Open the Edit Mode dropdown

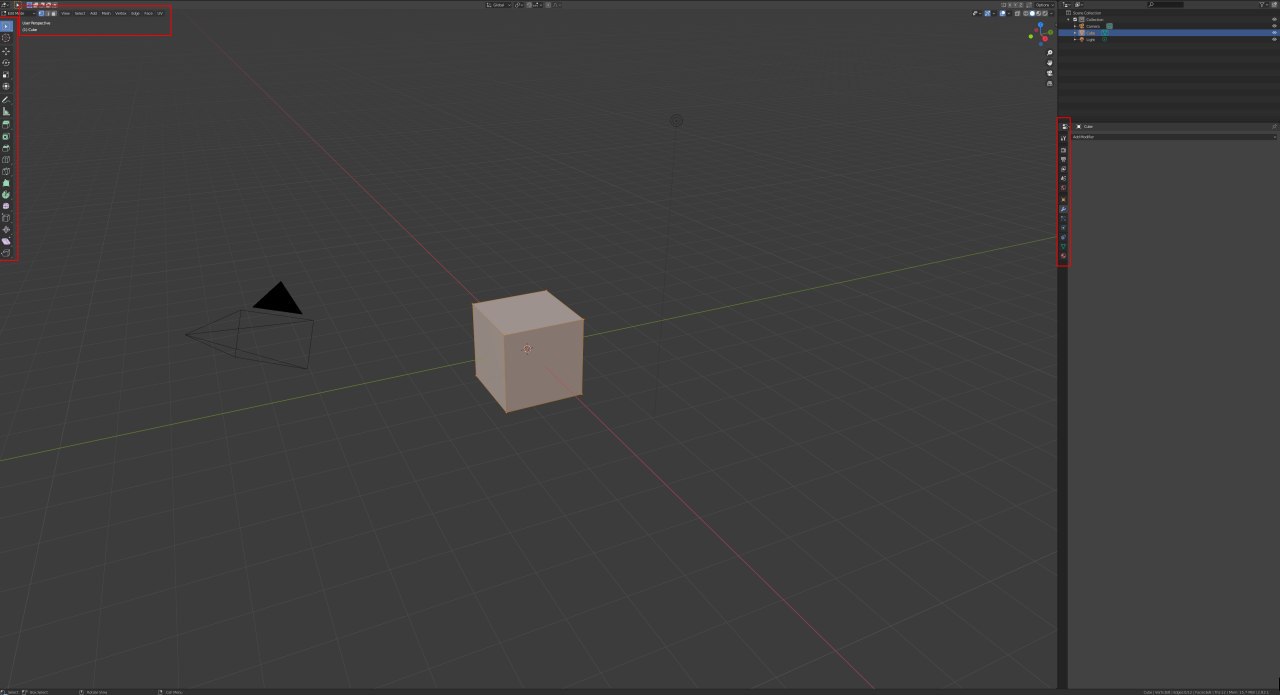(x=19, y=13)
